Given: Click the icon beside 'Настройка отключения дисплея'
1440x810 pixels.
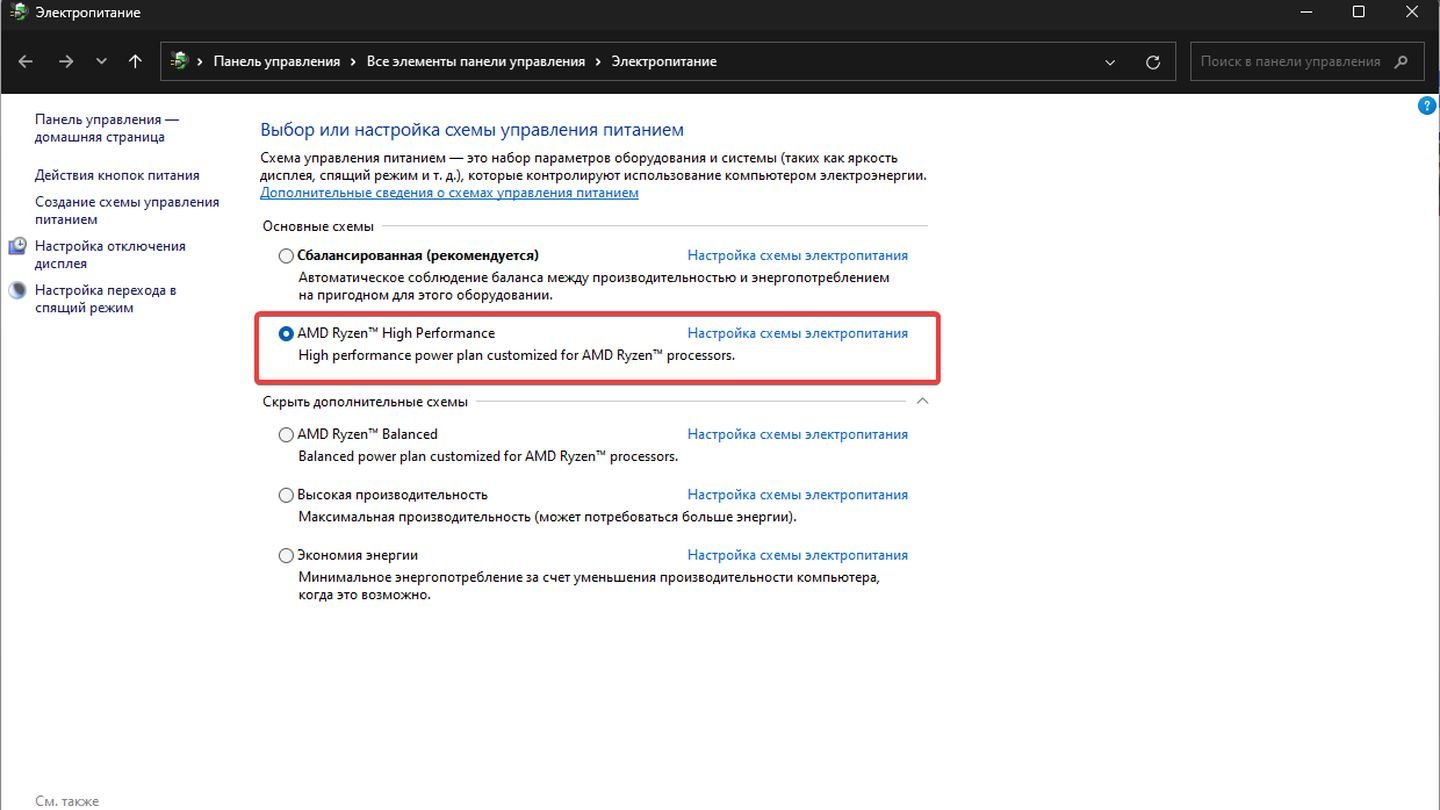Looking at the screenshot, I should (18, 246).
